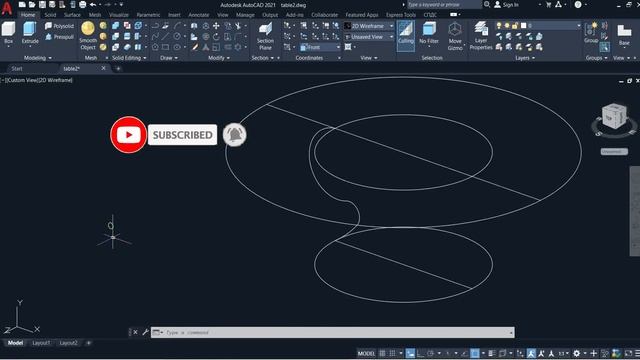Choose the Presspull tool
640x360 pixels.
tap(60, 37)
